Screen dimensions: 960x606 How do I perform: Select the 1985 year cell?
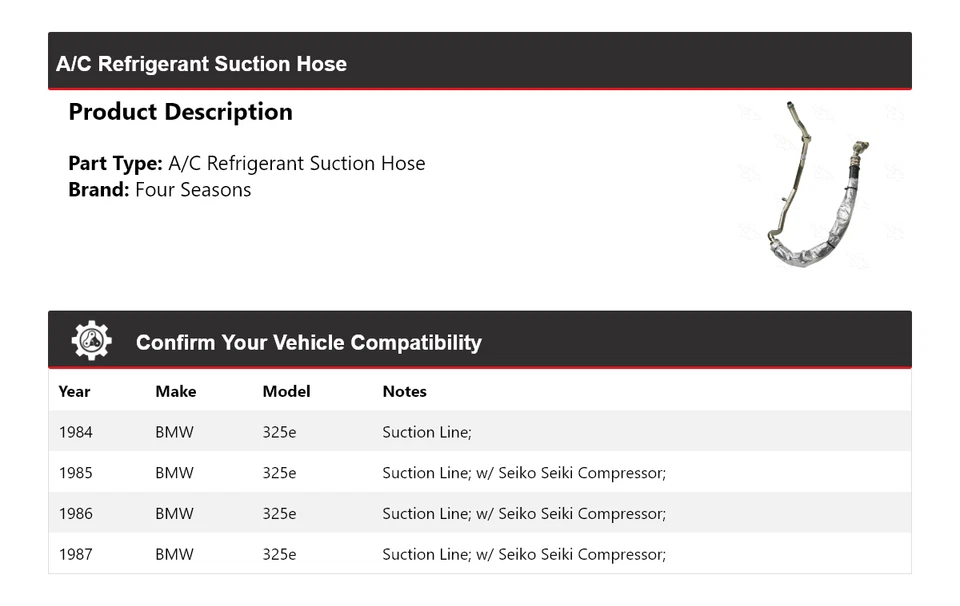tap(75, 473)
